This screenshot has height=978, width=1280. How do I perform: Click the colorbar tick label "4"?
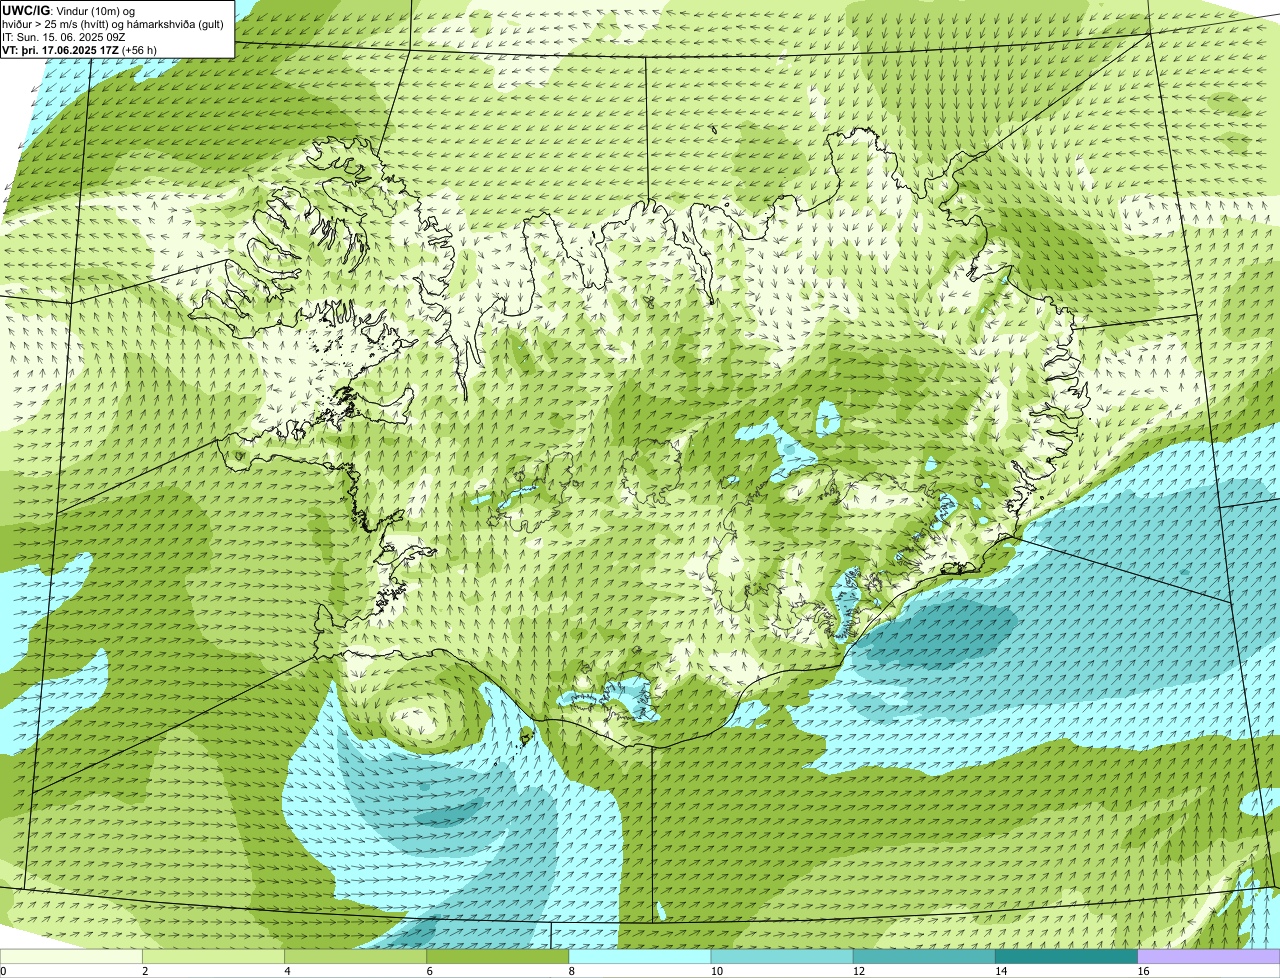[287, 971]
